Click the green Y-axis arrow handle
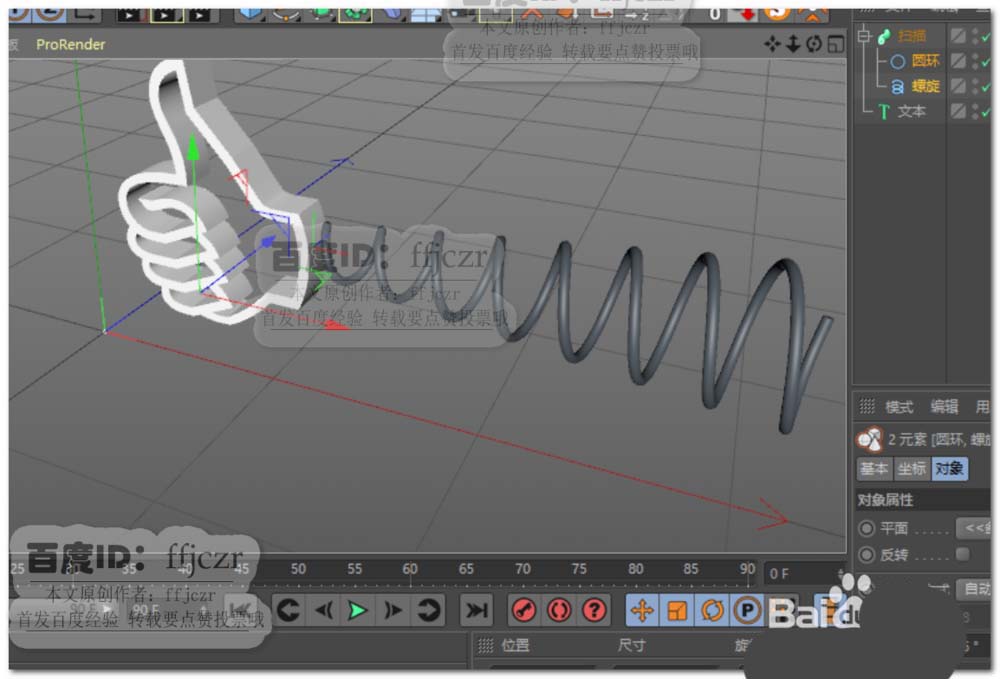Viewport: 1000px width, 679px height. point(193,147)
